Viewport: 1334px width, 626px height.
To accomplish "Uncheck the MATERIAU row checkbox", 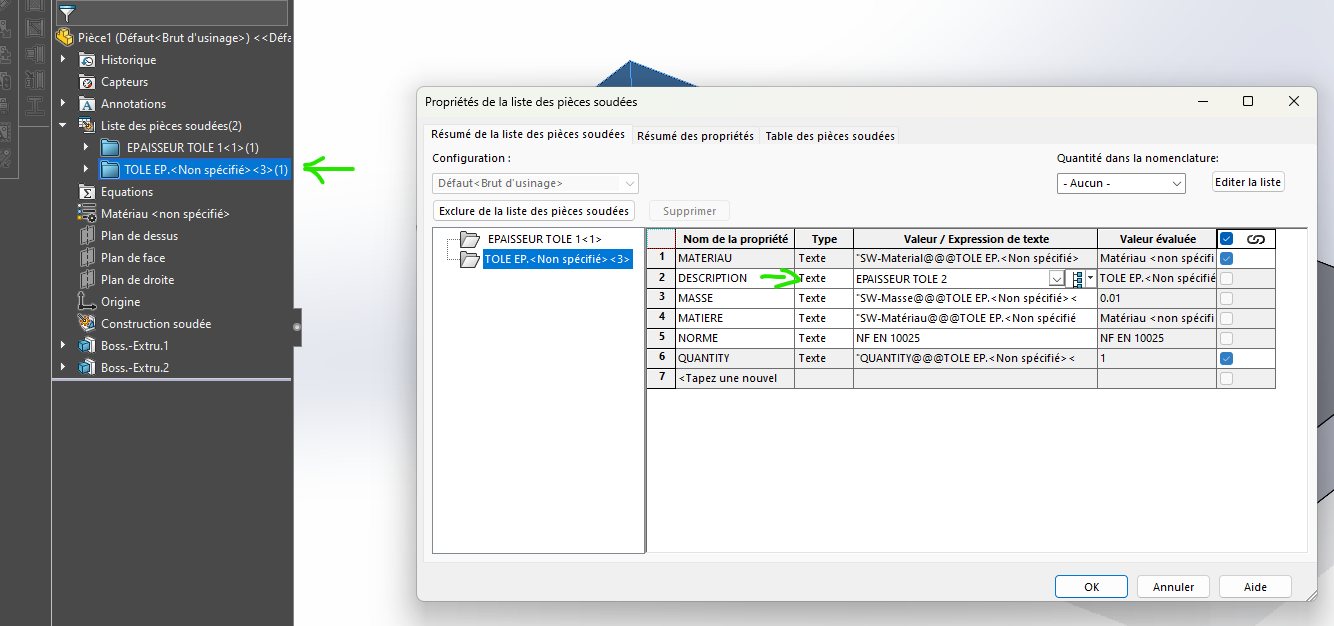I will tap(1227, 259).
